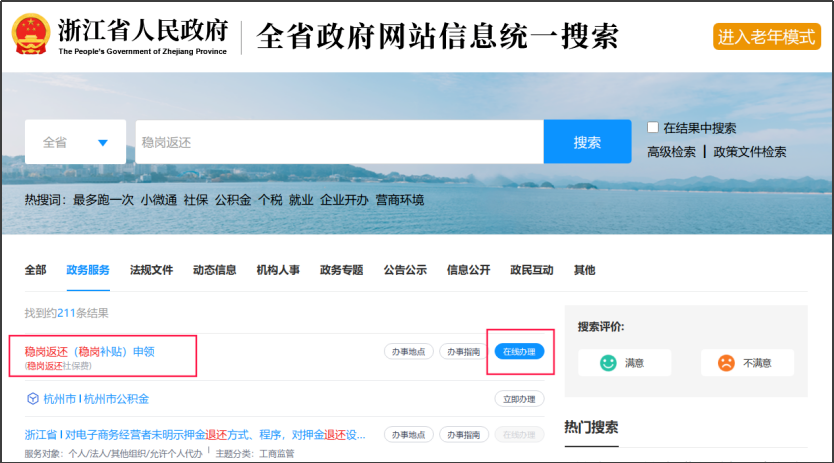Switch to the 动态信息 tab
This screenshot has width=834, height=463.
click(x=214, y=270)
